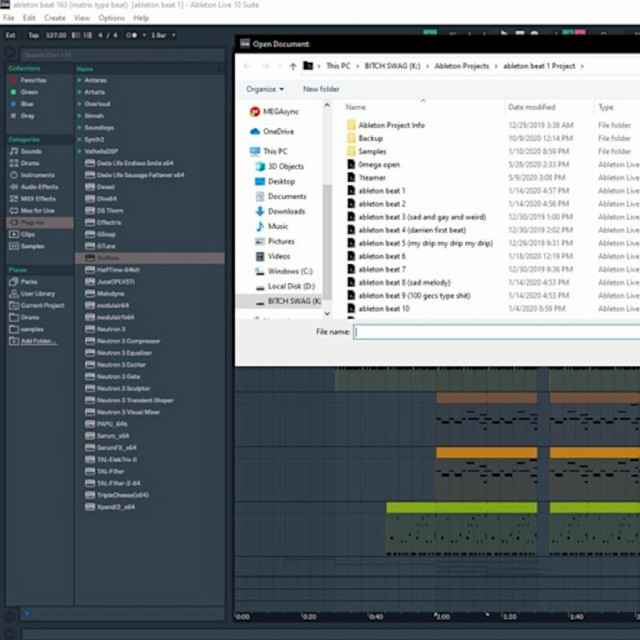Expand Overloud plug-in folder
This screenshot has width=640, height=640.
(x=80, y=104)
